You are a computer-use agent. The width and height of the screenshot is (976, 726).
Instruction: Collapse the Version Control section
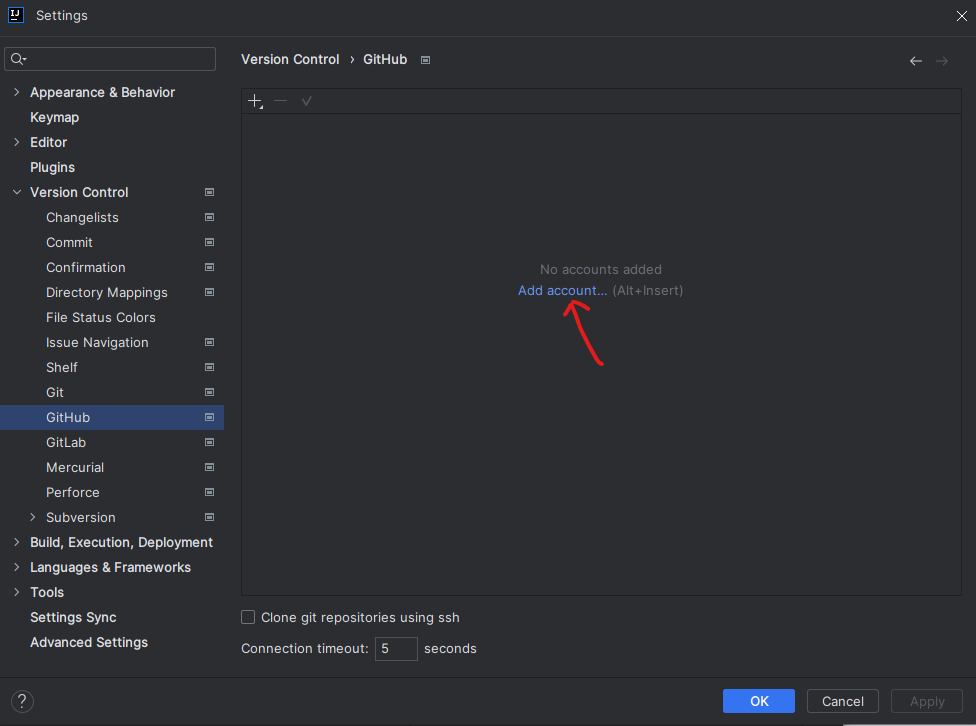pyautogui.click(x=17, y=192)
